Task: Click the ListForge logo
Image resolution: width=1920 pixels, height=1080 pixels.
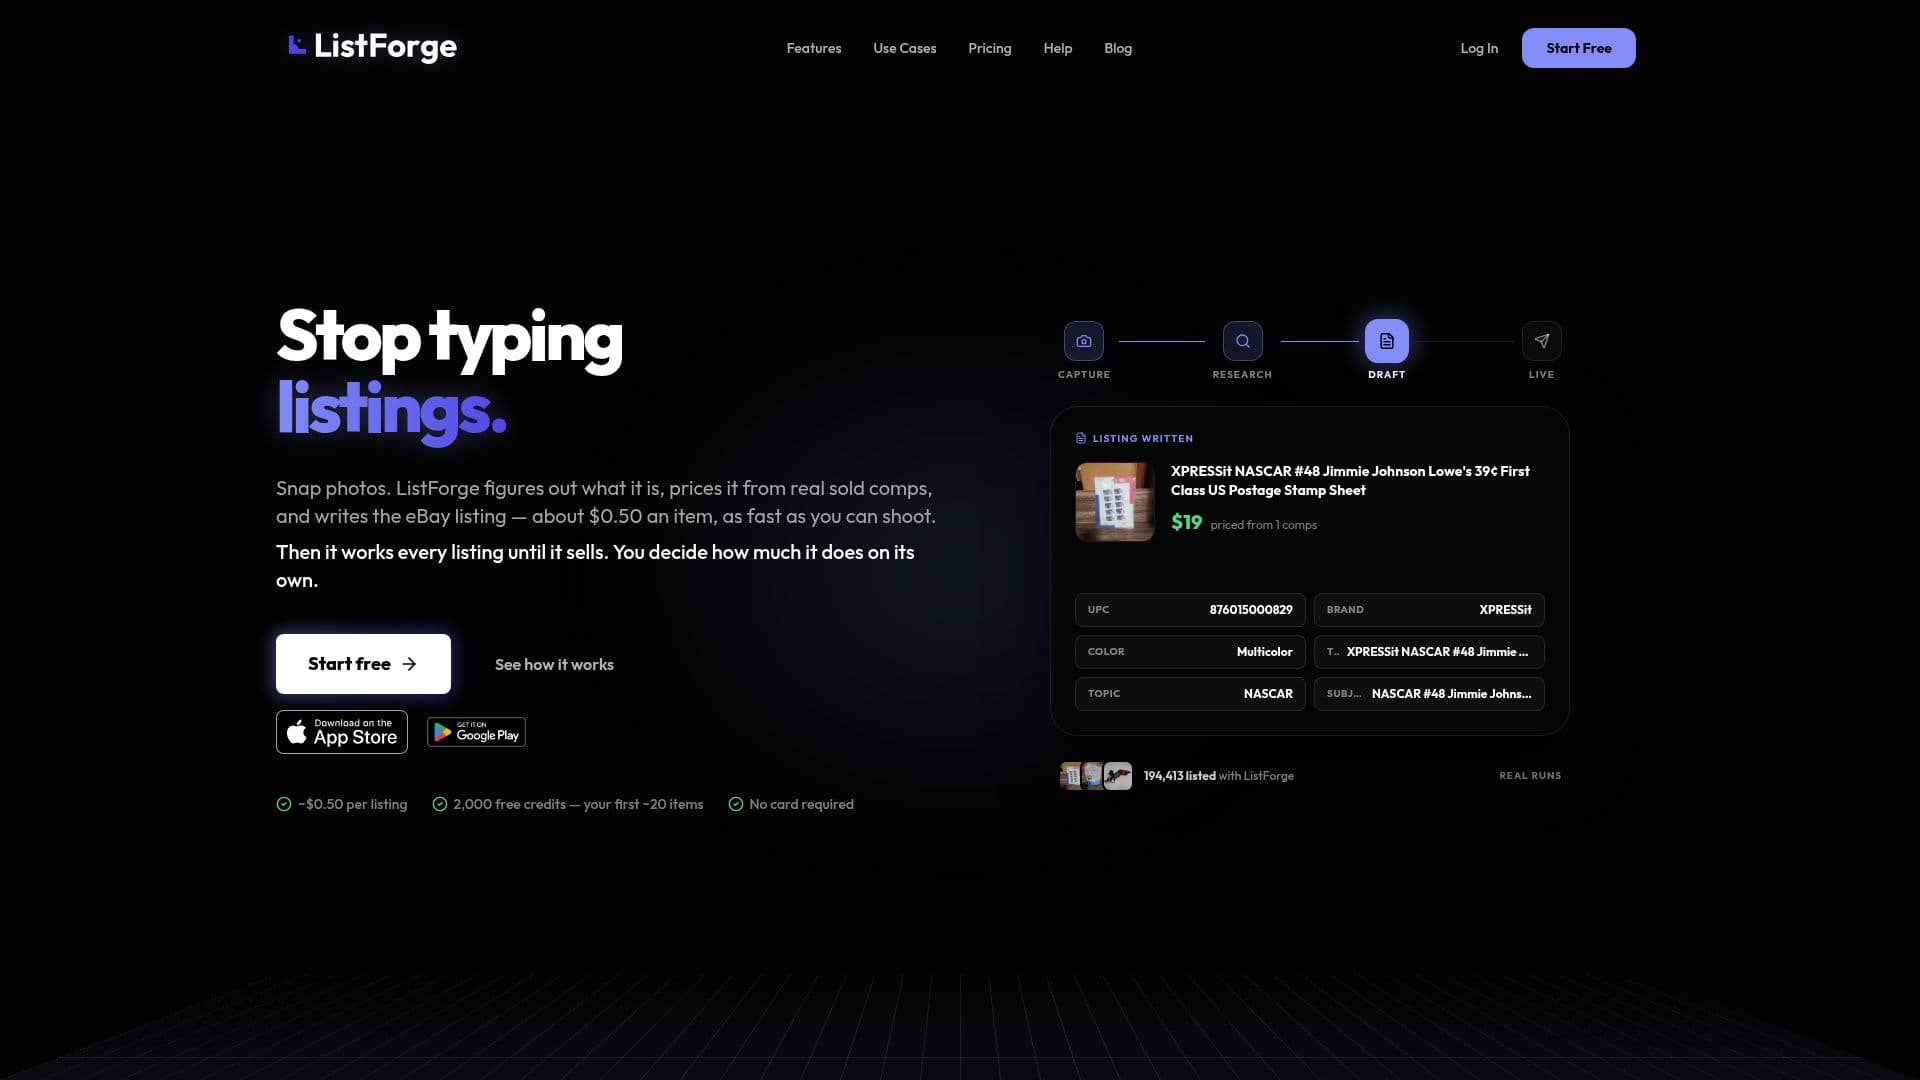Action: pyautogui.click(x=372, y=46)
